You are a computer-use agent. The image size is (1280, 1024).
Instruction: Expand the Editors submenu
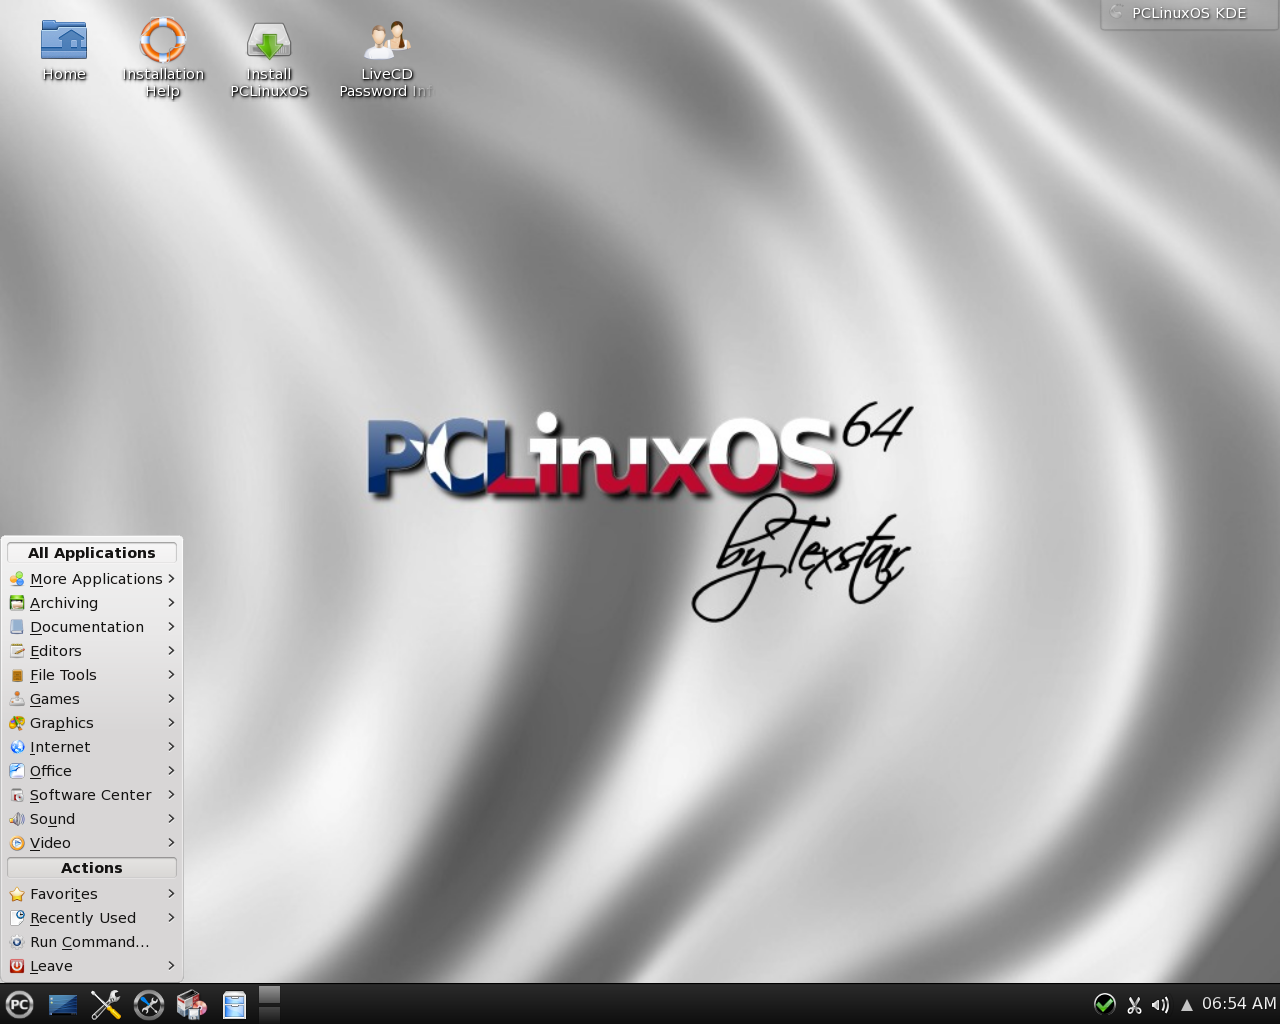92,651
